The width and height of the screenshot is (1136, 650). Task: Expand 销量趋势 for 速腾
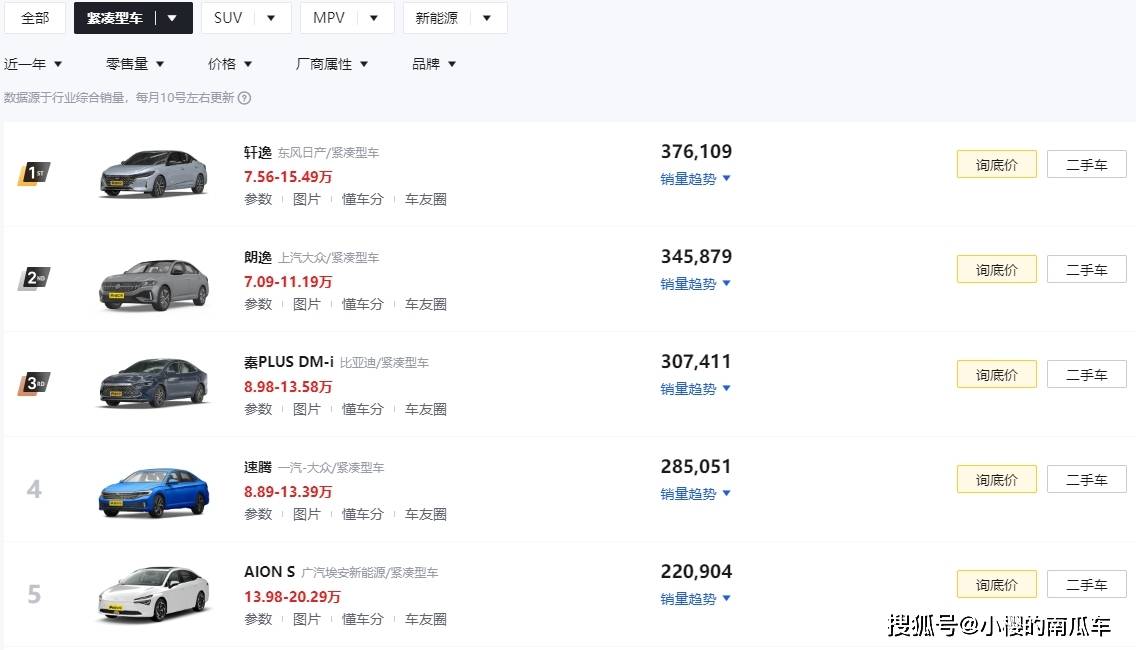(696, 494)
